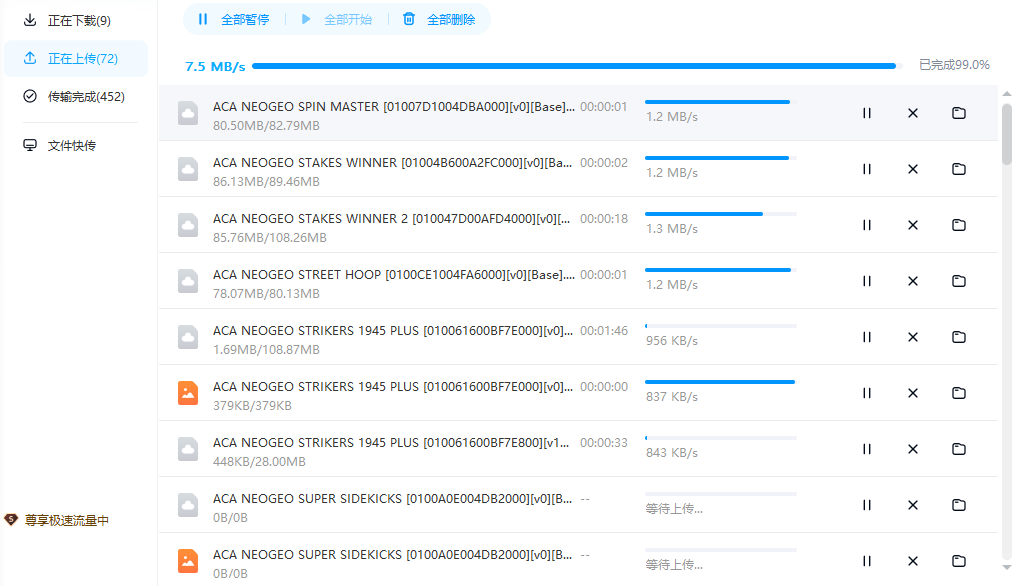Switch to 正在下载(9) downloads tab
The width and height of the screenshot is (1019, 586).
76,21
